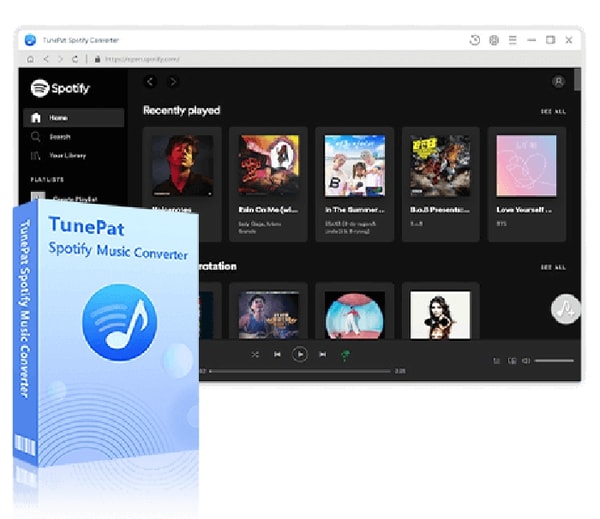
Task: Click the TunePat app logo icon
Action: (30, 40)
